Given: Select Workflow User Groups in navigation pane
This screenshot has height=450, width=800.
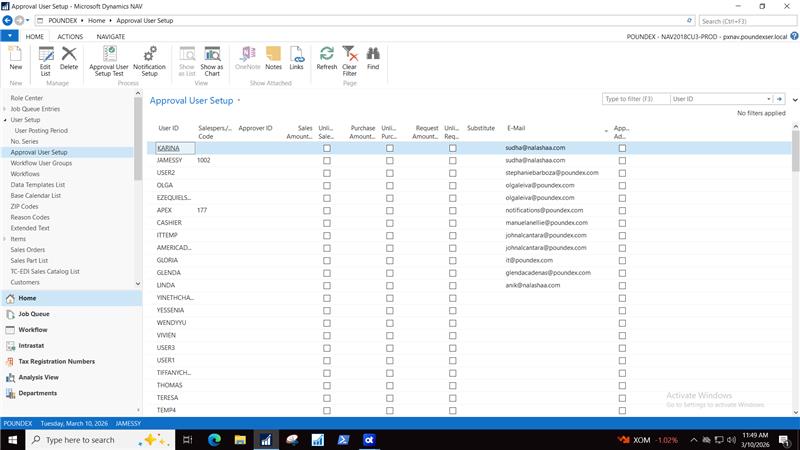Looking at the screenshot, I should point(42,163).
